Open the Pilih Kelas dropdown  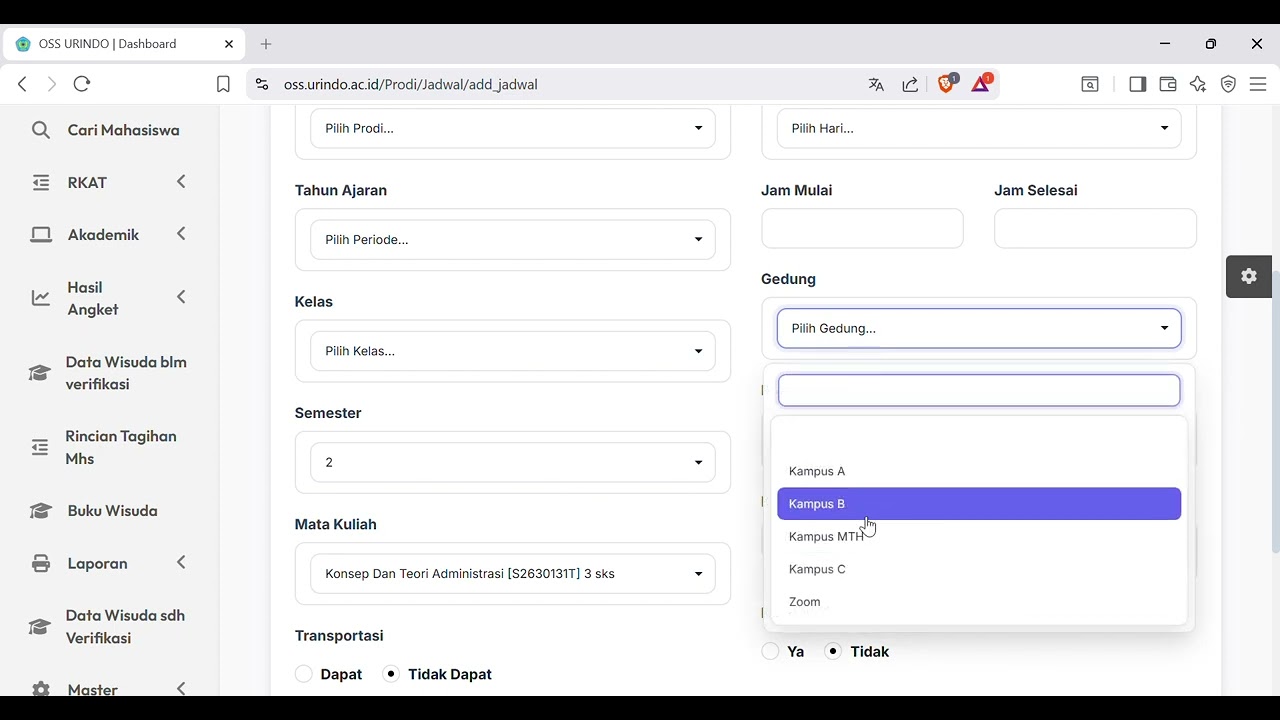pos(513,351)
